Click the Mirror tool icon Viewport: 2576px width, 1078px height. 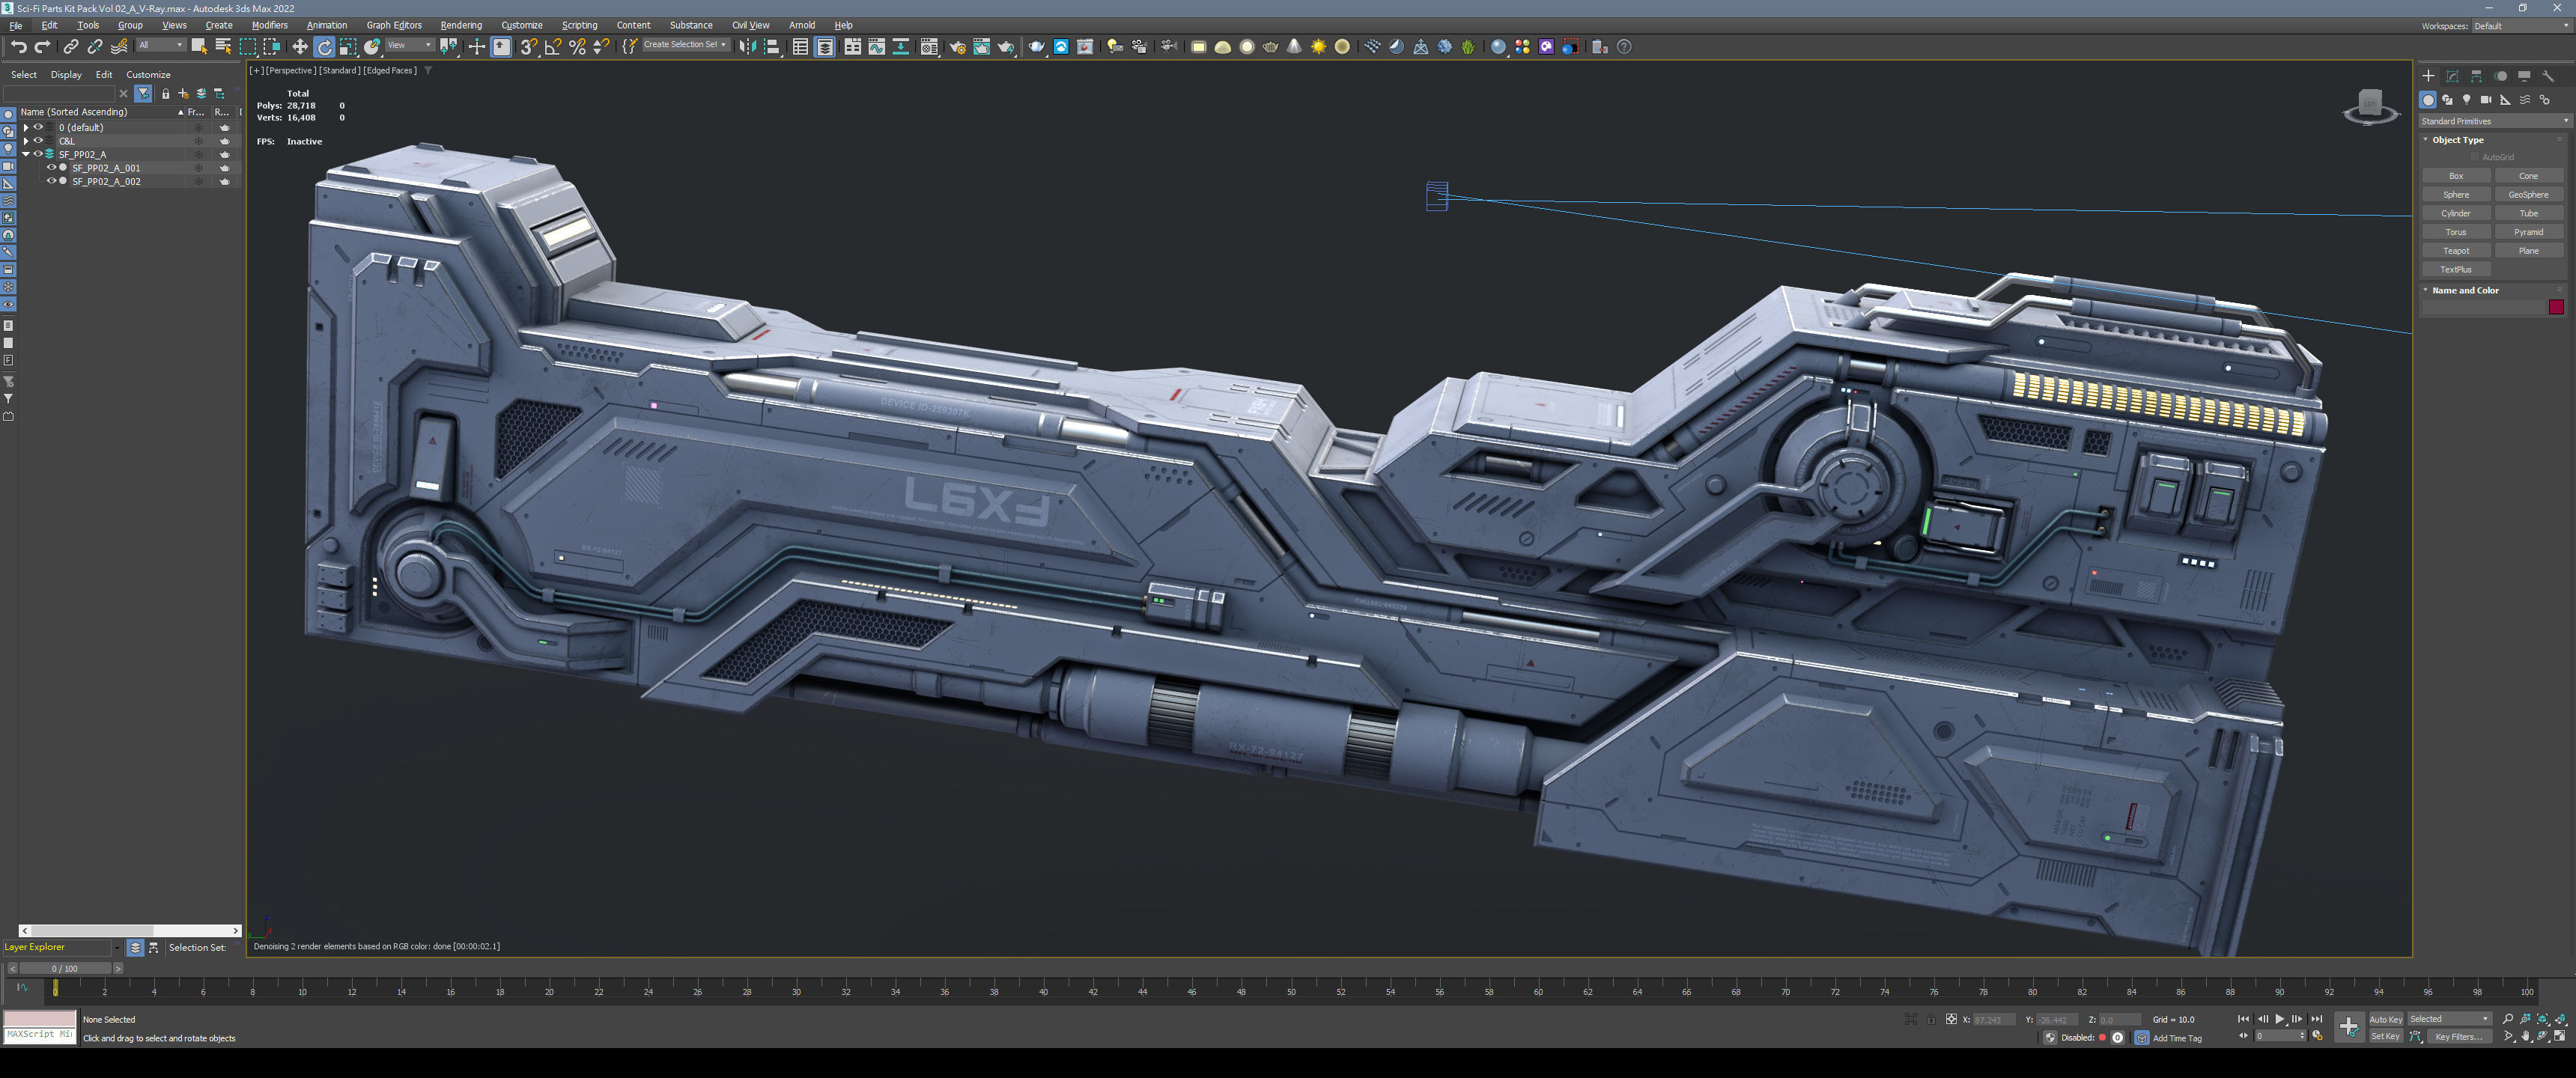[747, 47]
